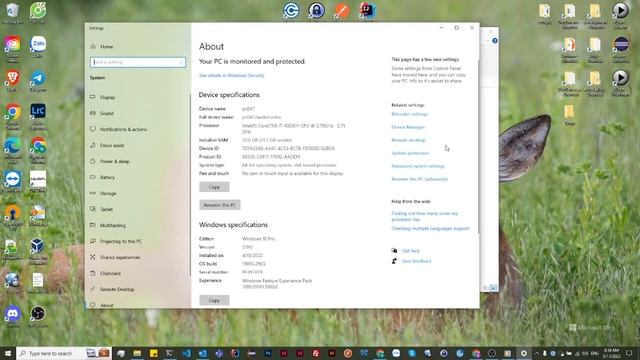
Task: Open the Microsoft Edge desktop shortcut
Action: (12, 149)
